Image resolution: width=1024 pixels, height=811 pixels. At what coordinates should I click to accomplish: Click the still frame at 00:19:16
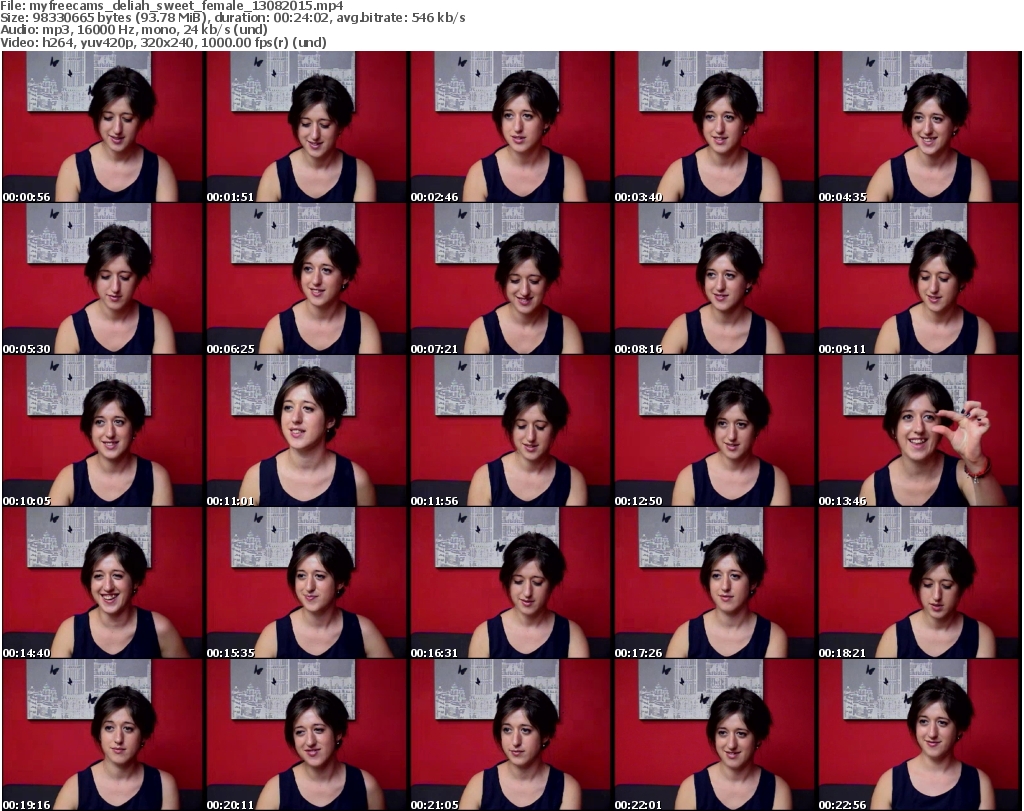(103, 735)
